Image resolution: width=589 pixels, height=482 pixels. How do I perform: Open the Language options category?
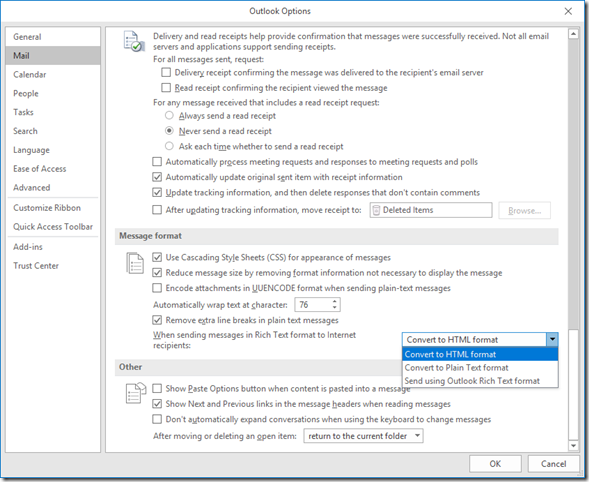pyautogui.click(x=53, y=150)
